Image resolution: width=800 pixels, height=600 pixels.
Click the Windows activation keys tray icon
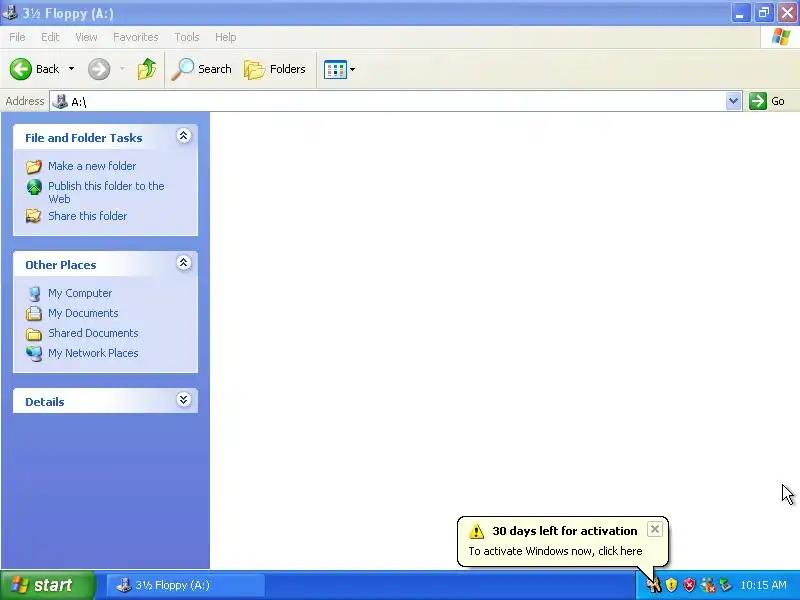coord(654,585)
